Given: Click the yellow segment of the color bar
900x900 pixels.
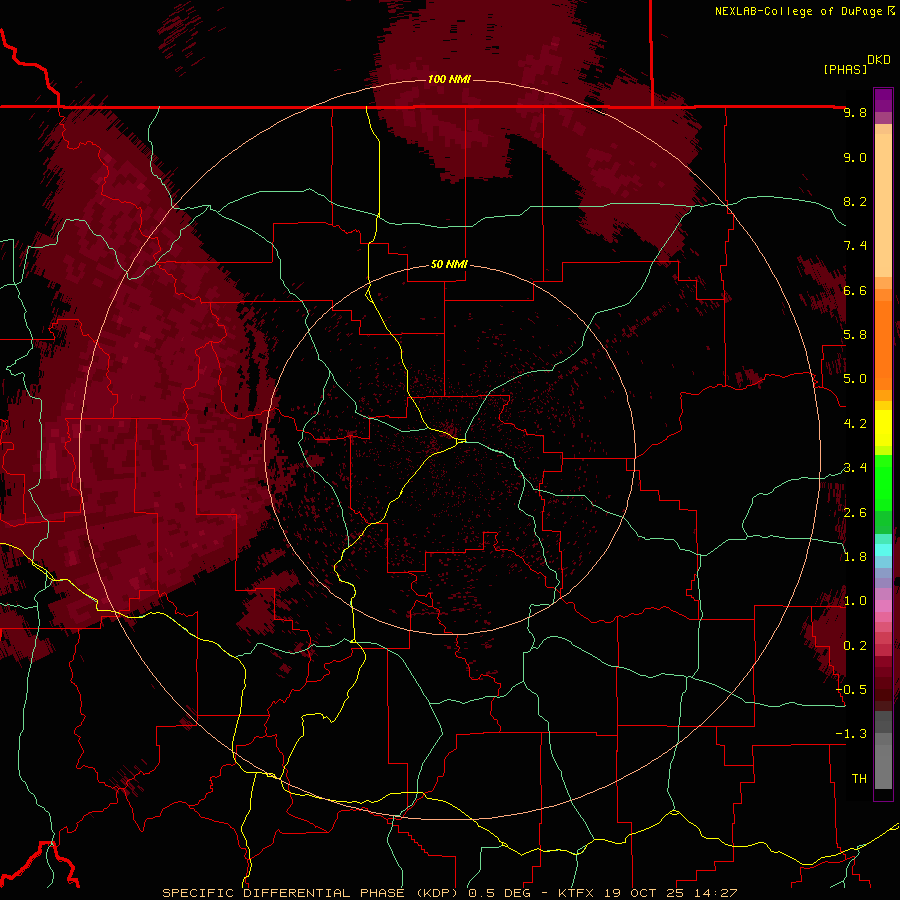Looking at the screenshot, I should 883,428.
